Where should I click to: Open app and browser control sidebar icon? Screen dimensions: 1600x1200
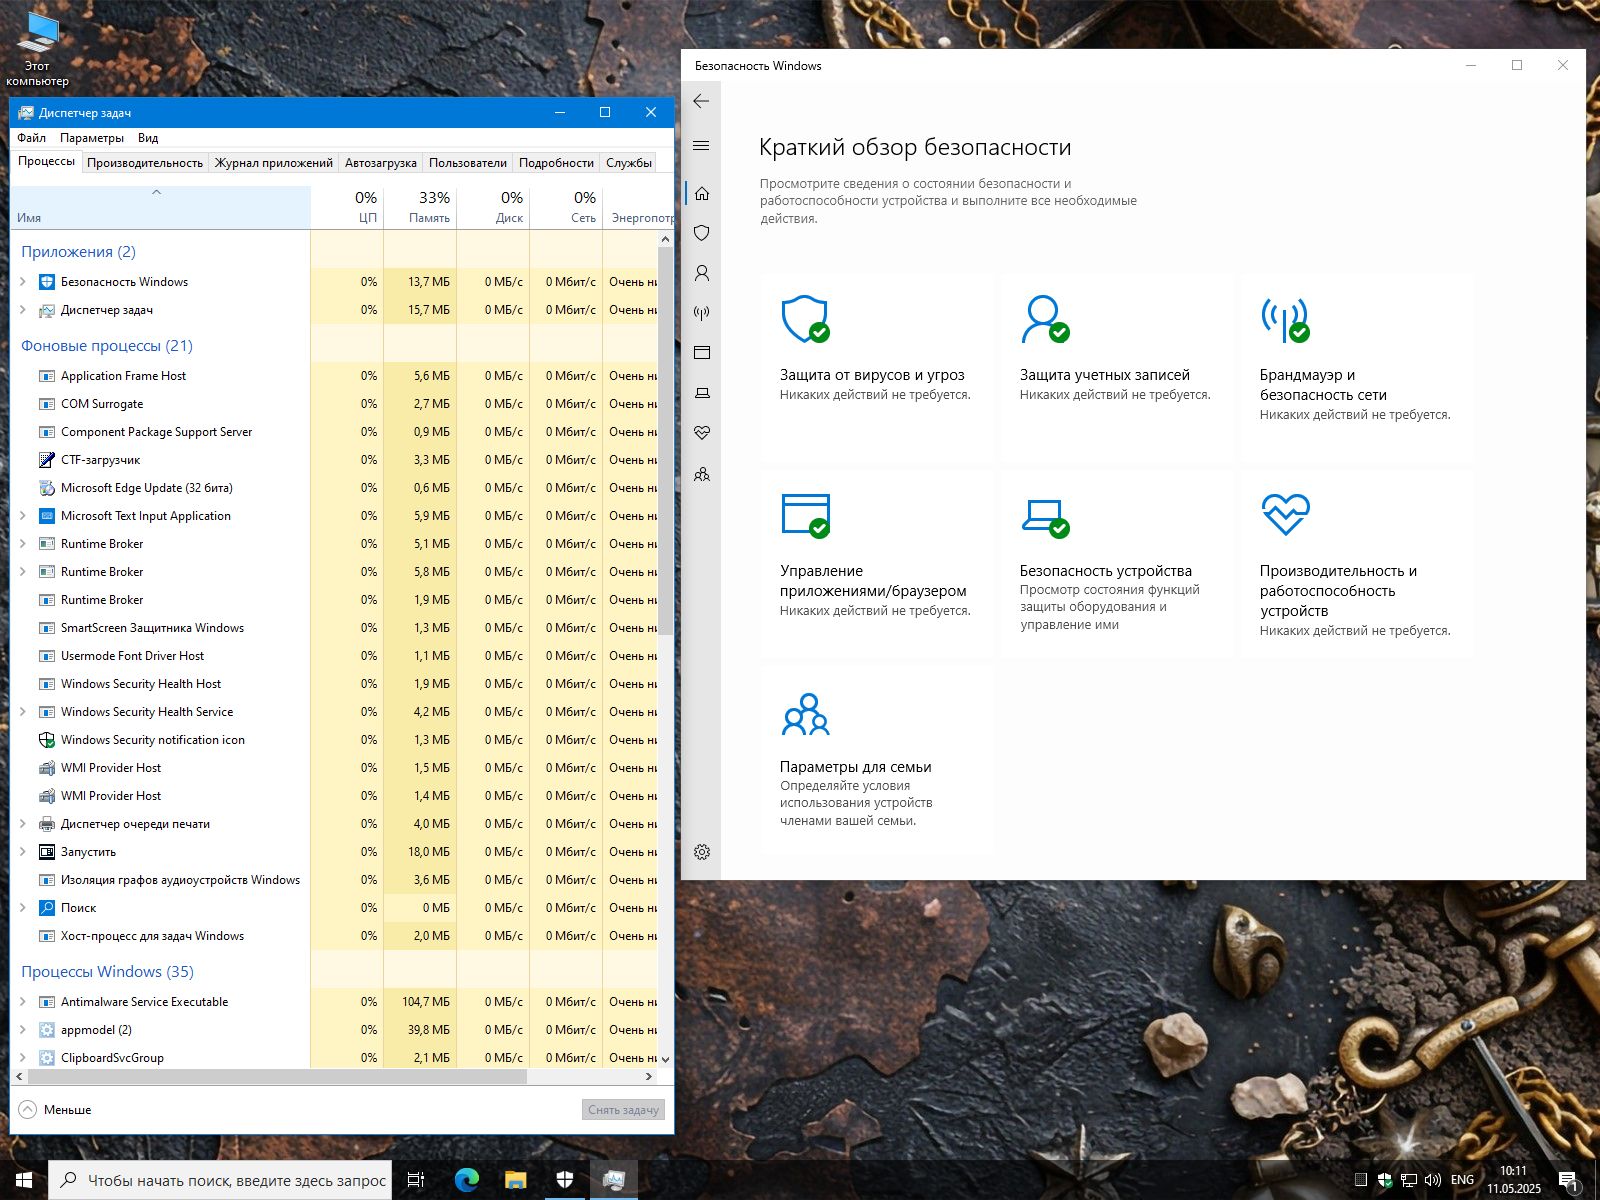(x=701, y=353)
